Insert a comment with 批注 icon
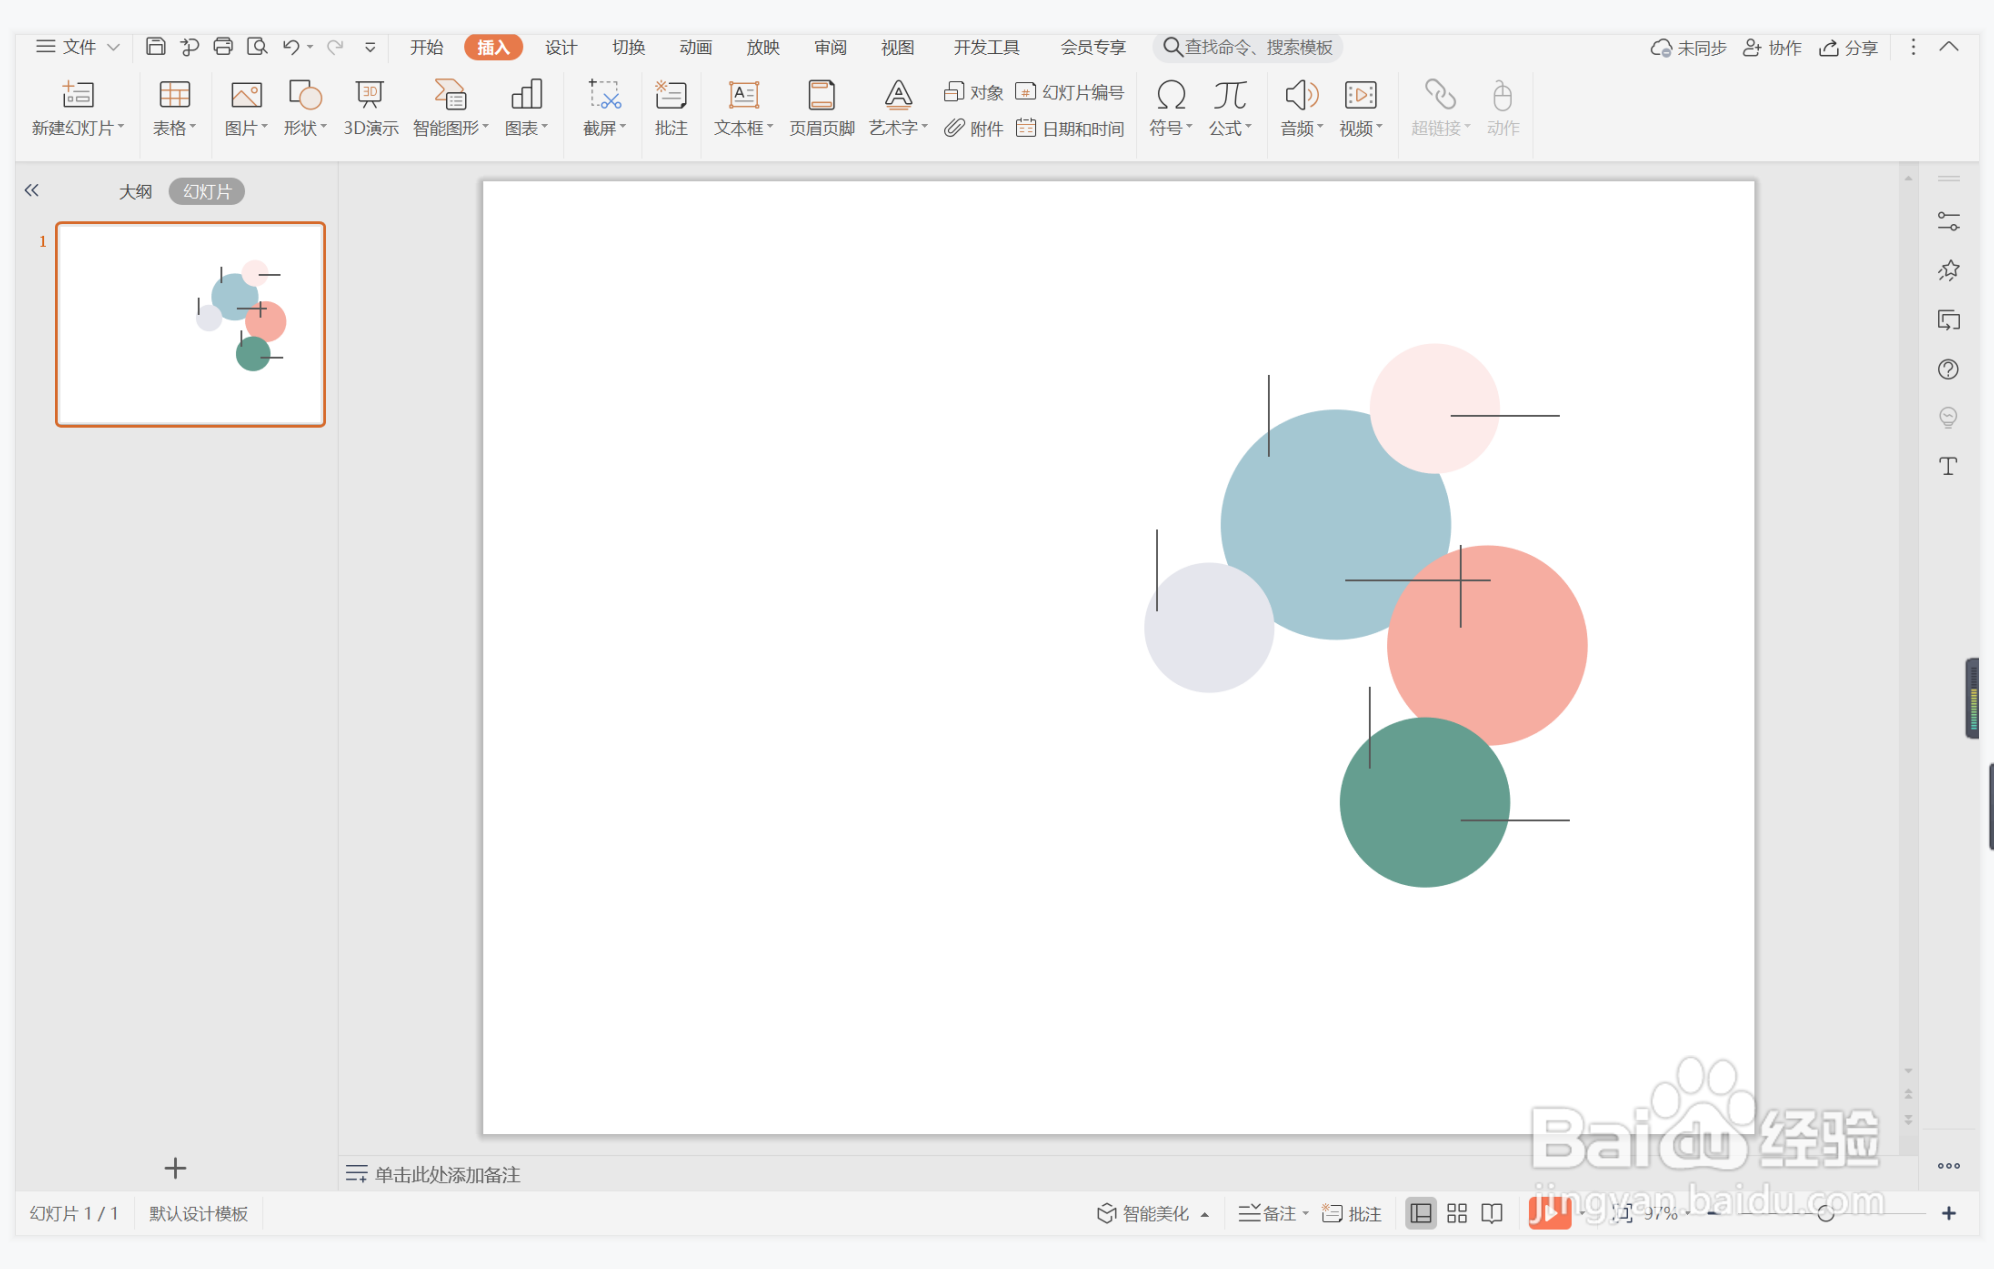1994x1269 pixels. 671,96
